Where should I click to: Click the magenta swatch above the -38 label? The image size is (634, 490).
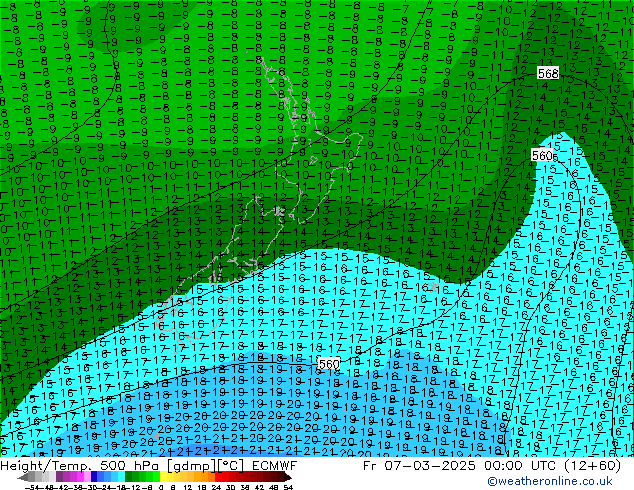click(x=80, y=478)
